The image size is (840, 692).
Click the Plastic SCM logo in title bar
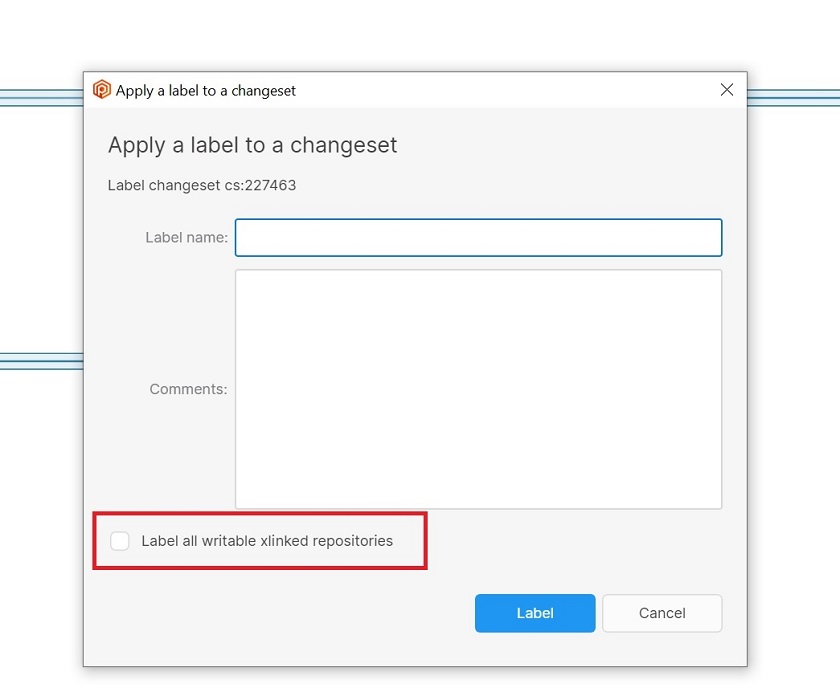point(102,90)
